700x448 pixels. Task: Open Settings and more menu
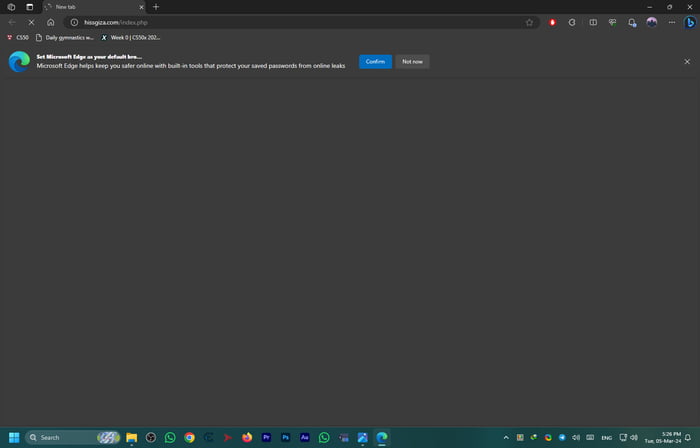[x=670, y=22]
